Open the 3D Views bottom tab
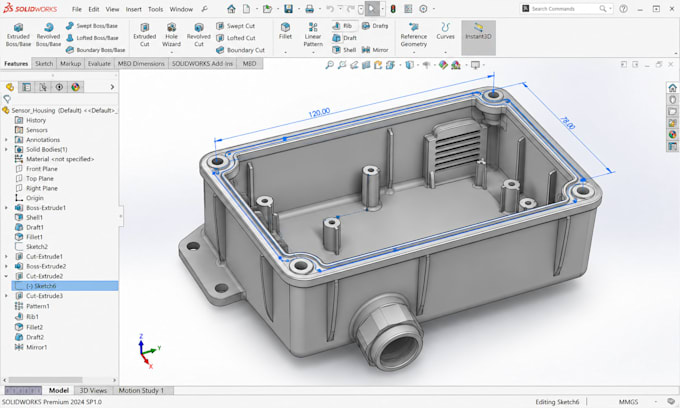 [x=93, y=391]
